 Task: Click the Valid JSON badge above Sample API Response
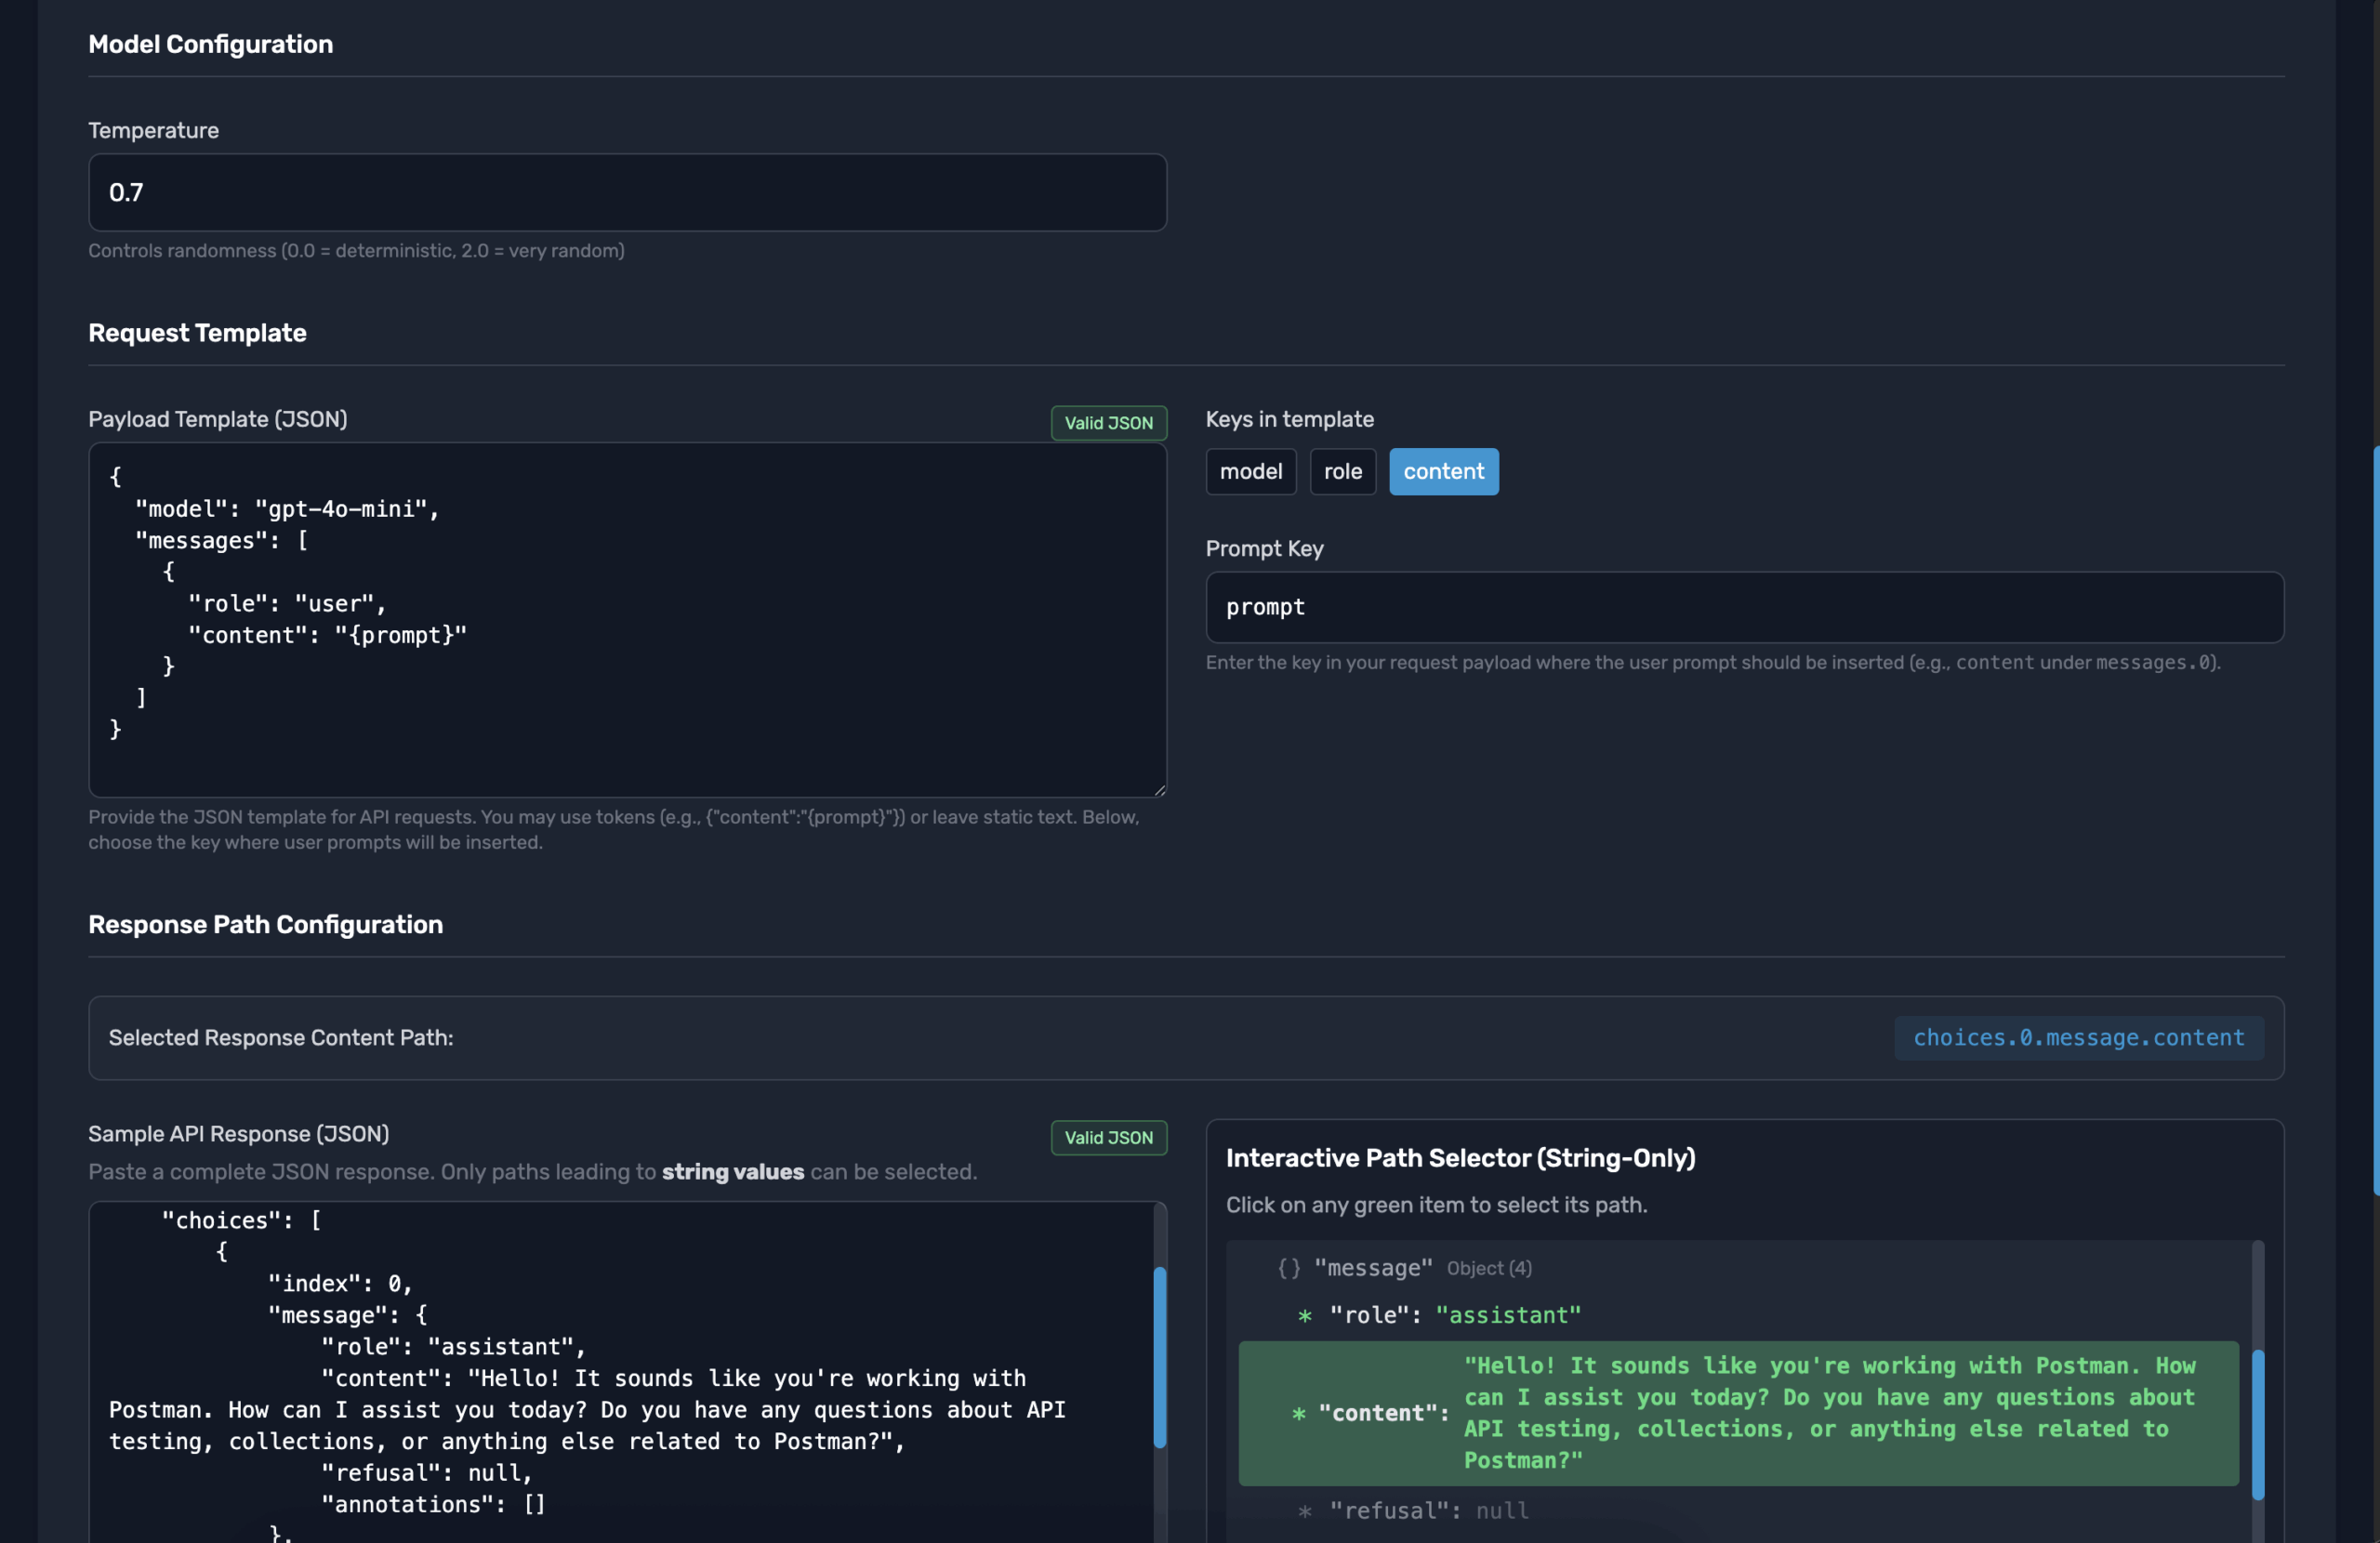[x=1108, y=1138]
